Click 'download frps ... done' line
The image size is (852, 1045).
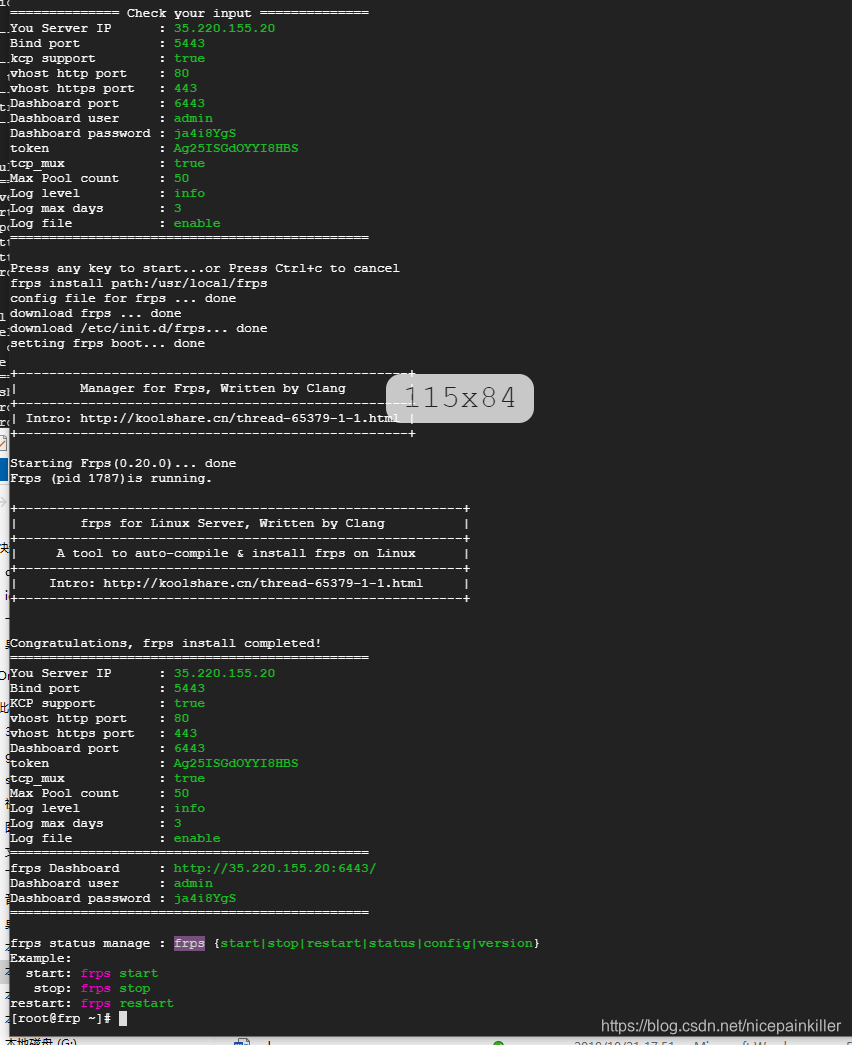coord(96,313)
